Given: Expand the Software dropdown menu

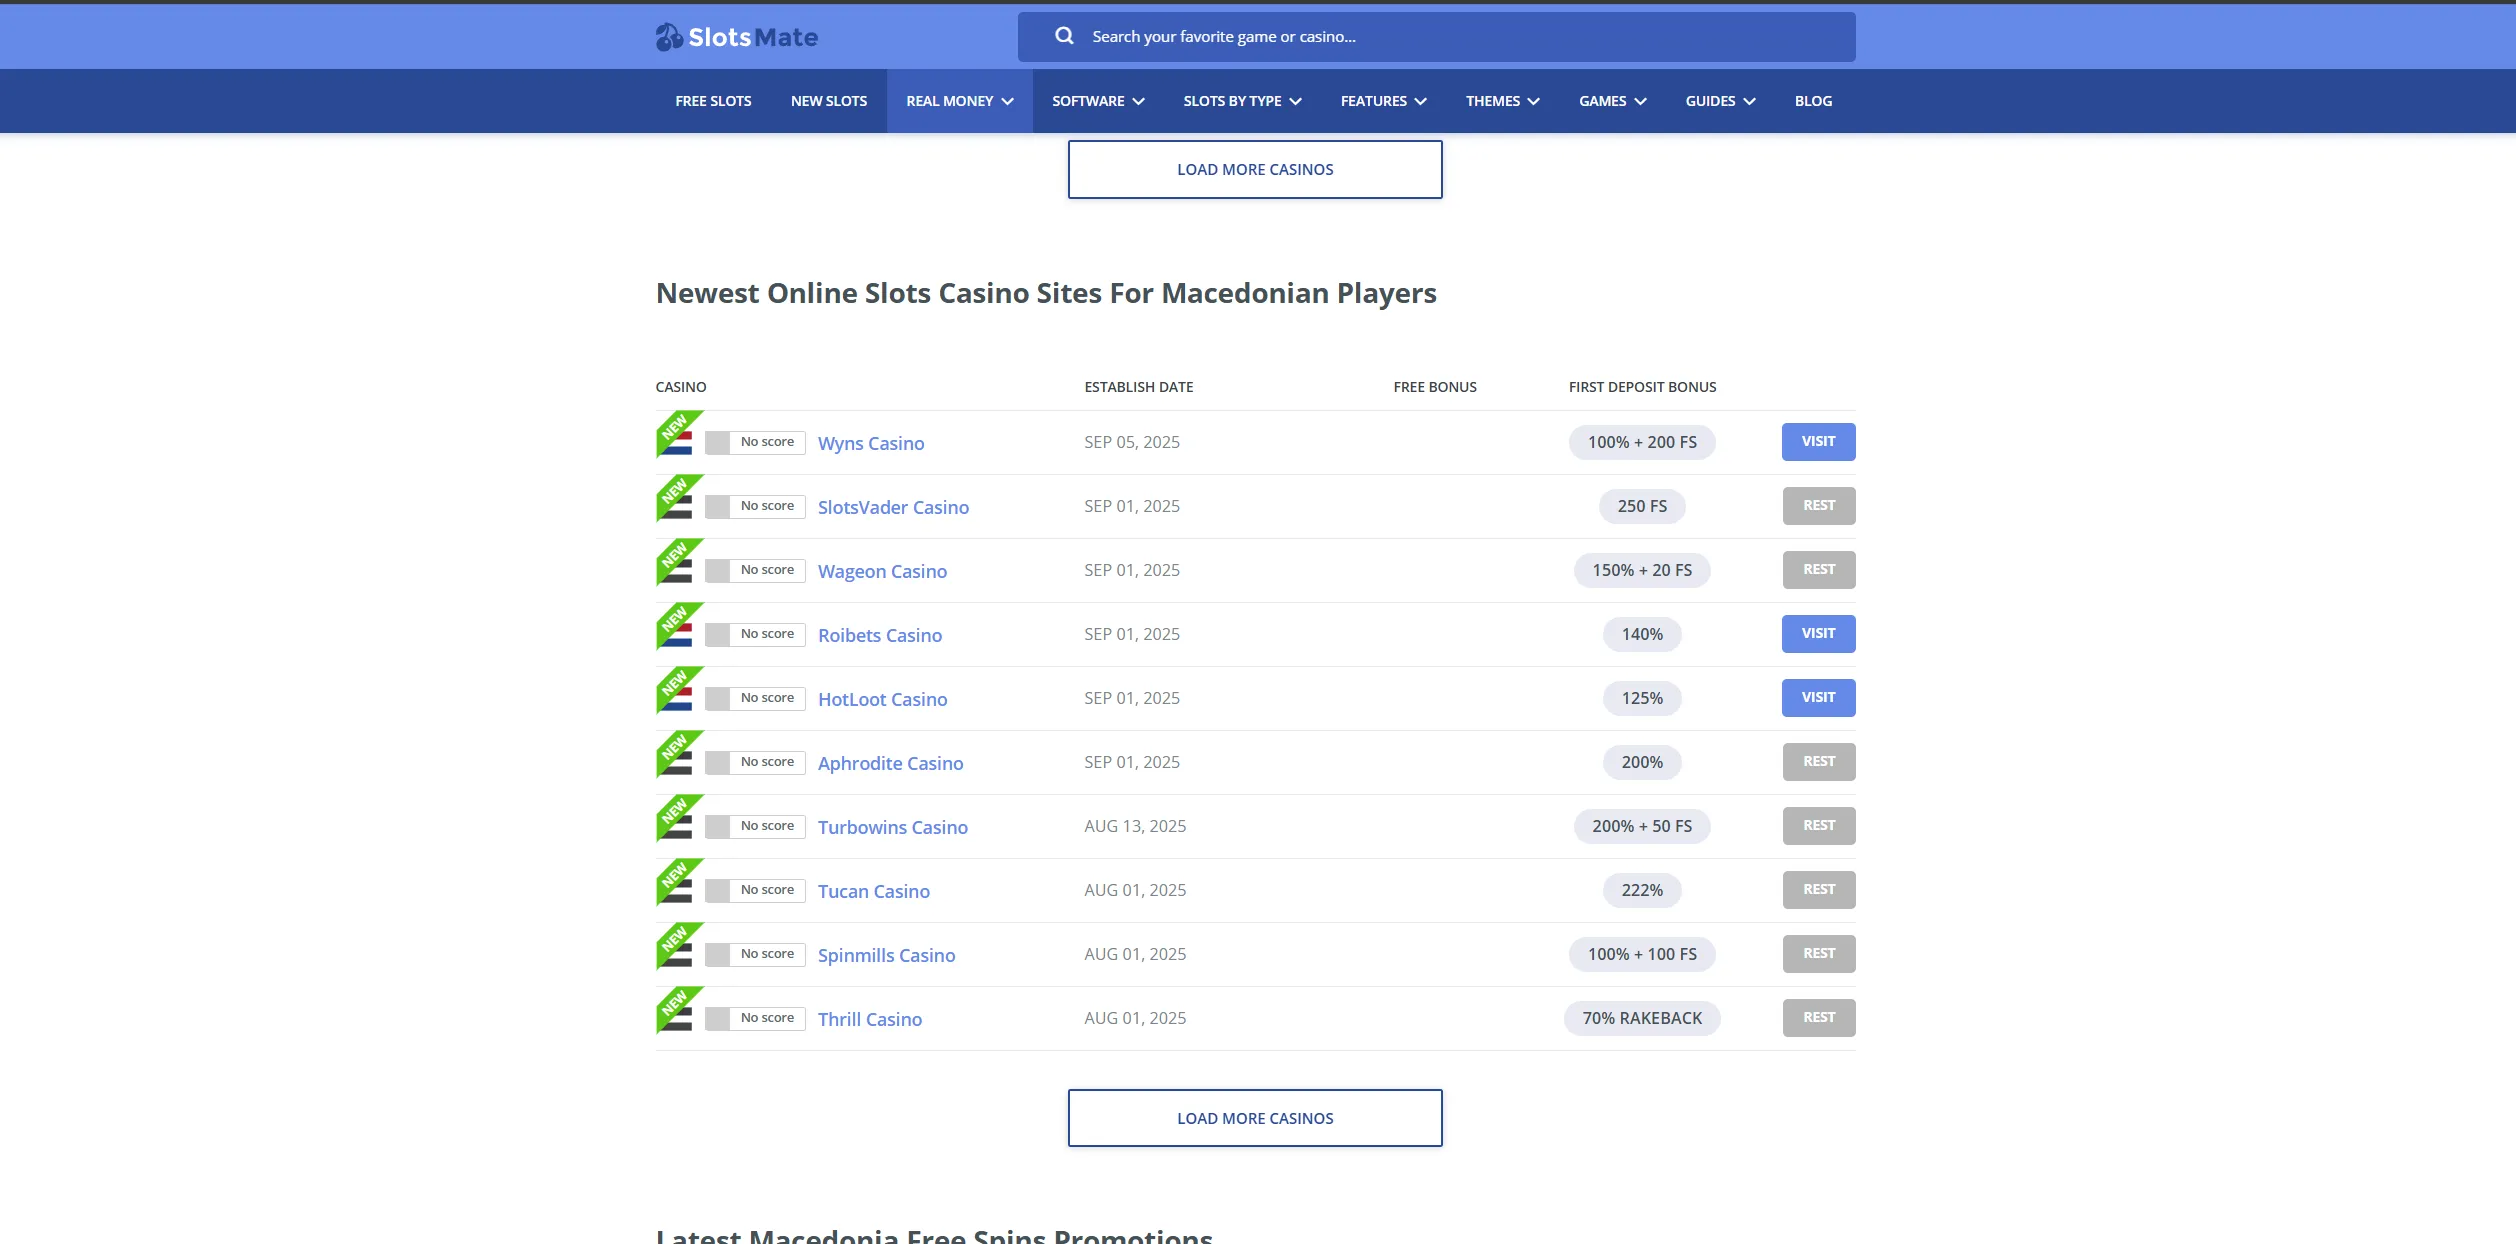Looking at the screenshot, I should [x=1098, y=101].
